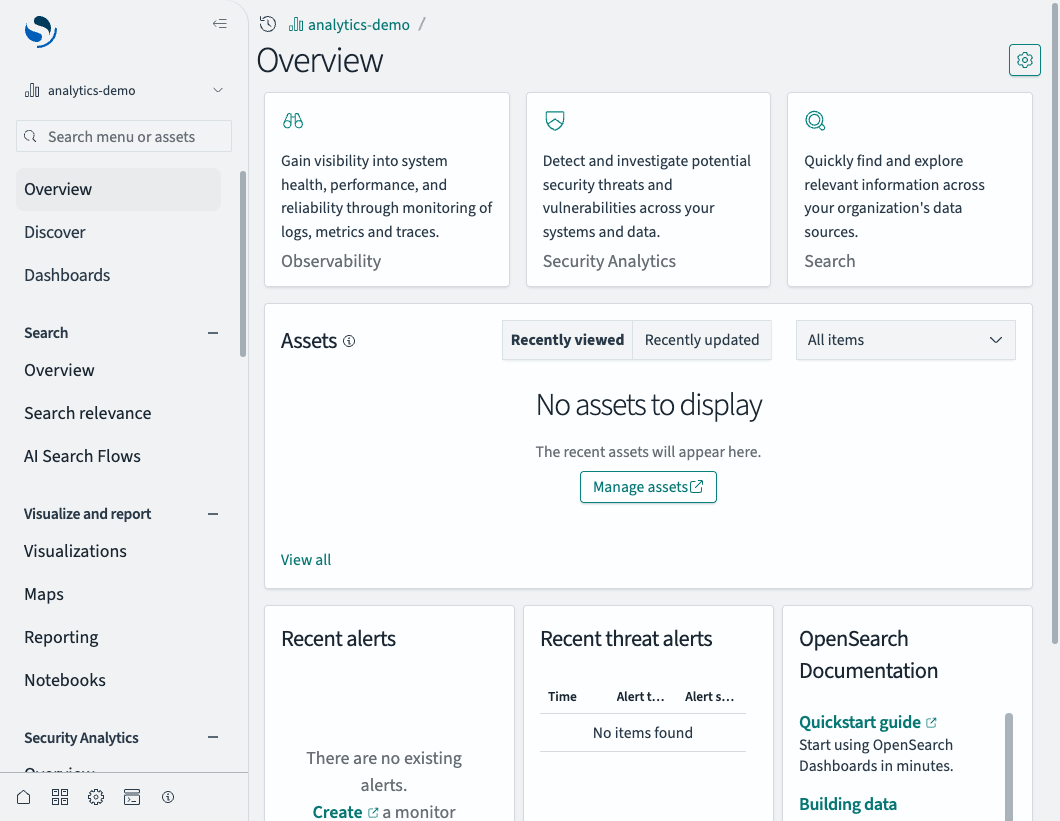This screenshot has width=1060, height=821.
Task: Click the Security Analytics shield icon
Action: click(x=554, y=120)
